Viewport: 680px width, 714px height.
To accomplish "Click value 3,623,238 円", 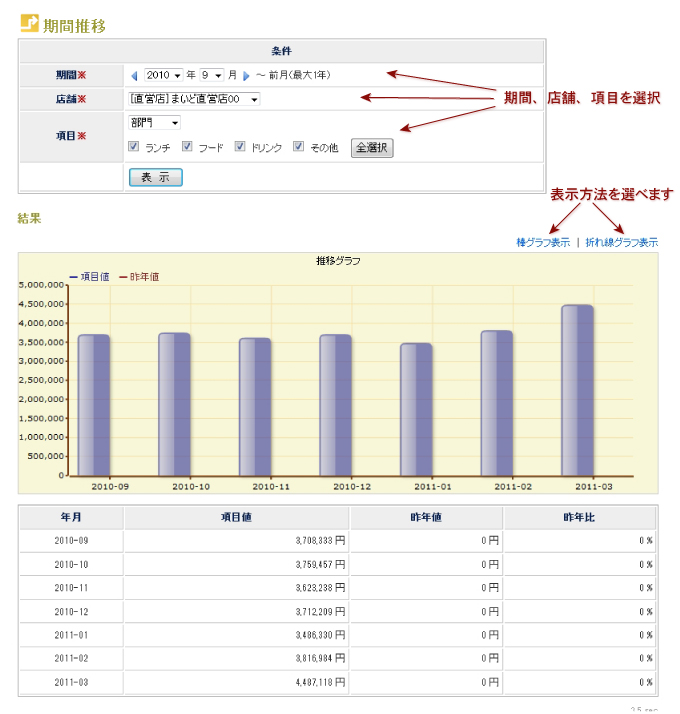I will tap(320, 588).
